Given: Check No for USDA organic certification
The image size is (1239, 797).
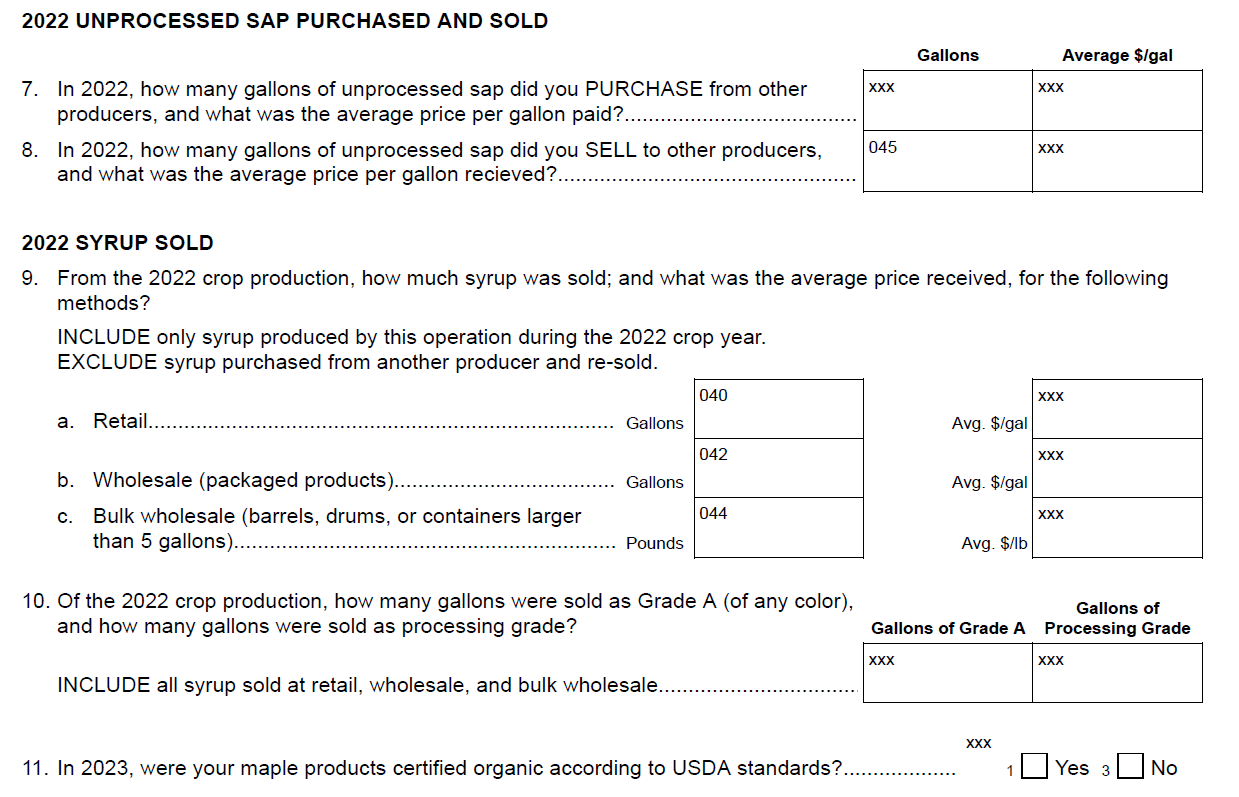Looking at the screenshot, I should coord(1130,768).
